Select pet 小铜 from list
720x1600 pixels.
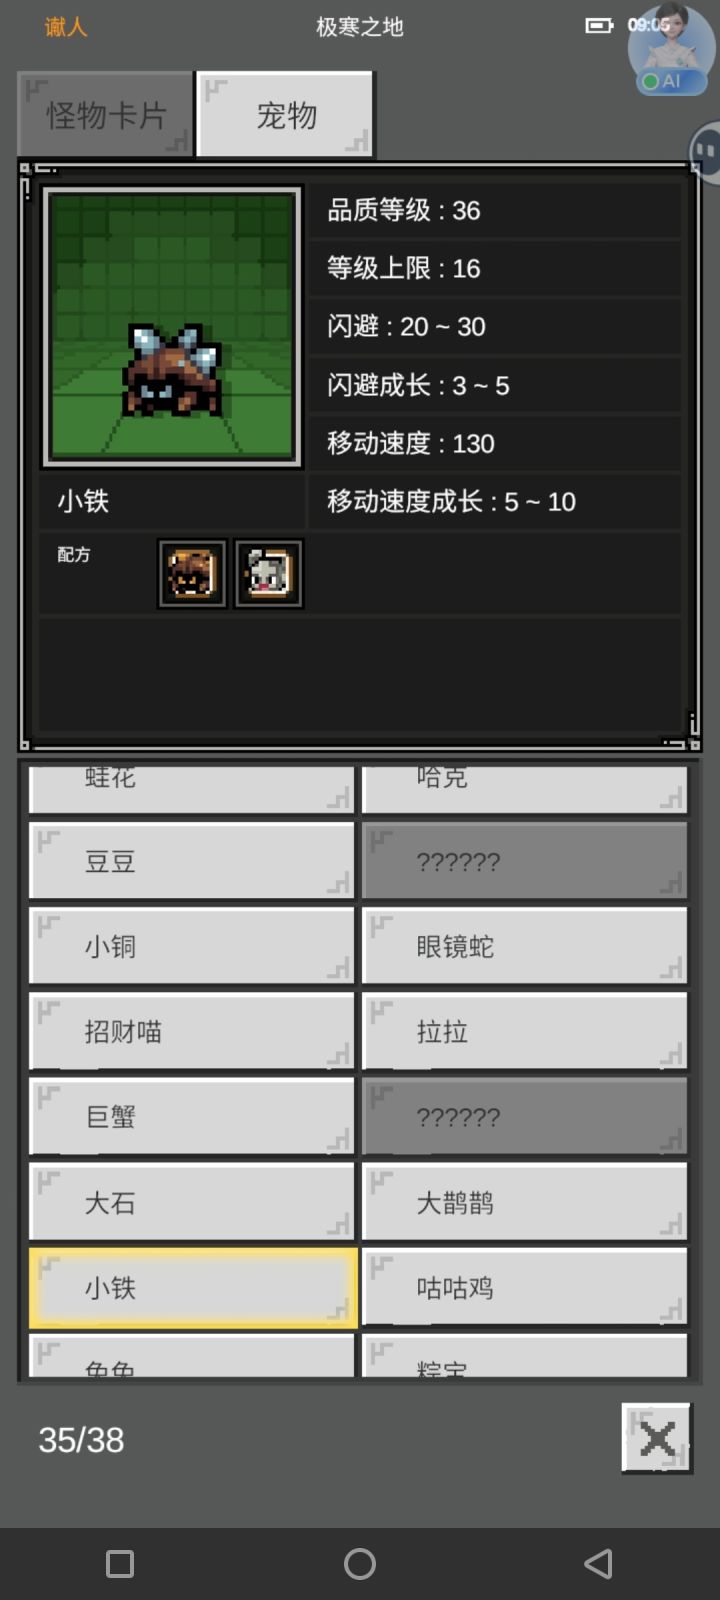coord(192,946)
